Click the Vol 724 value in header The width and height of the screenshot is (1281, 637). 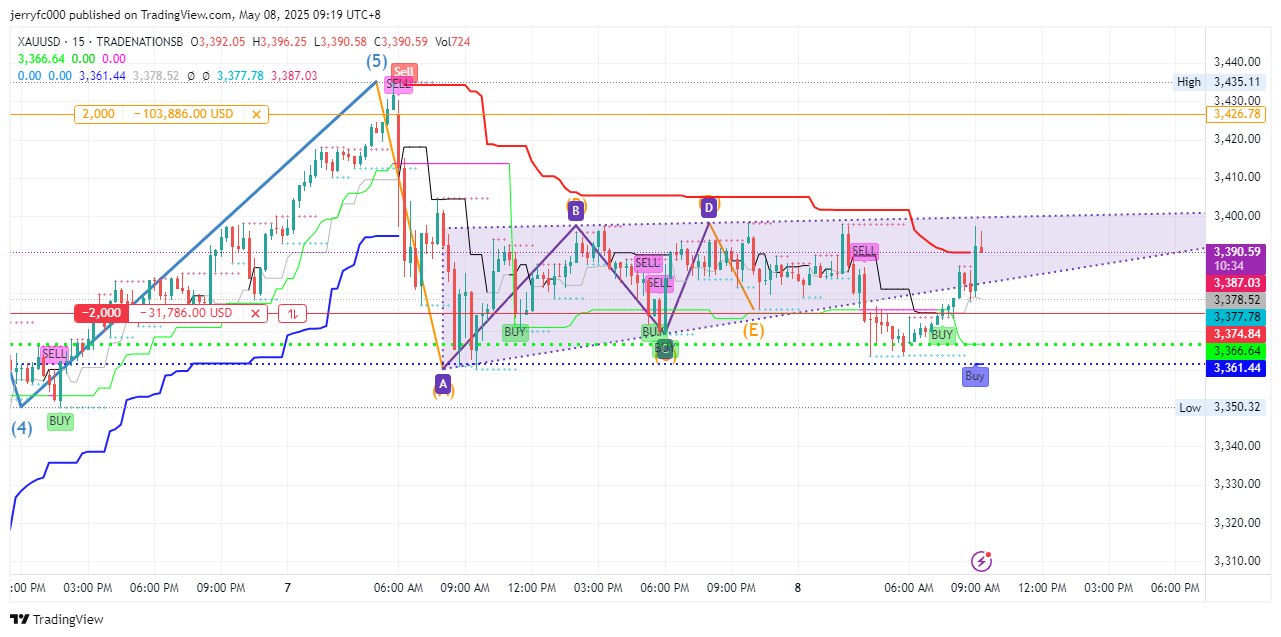coord(454,42)
